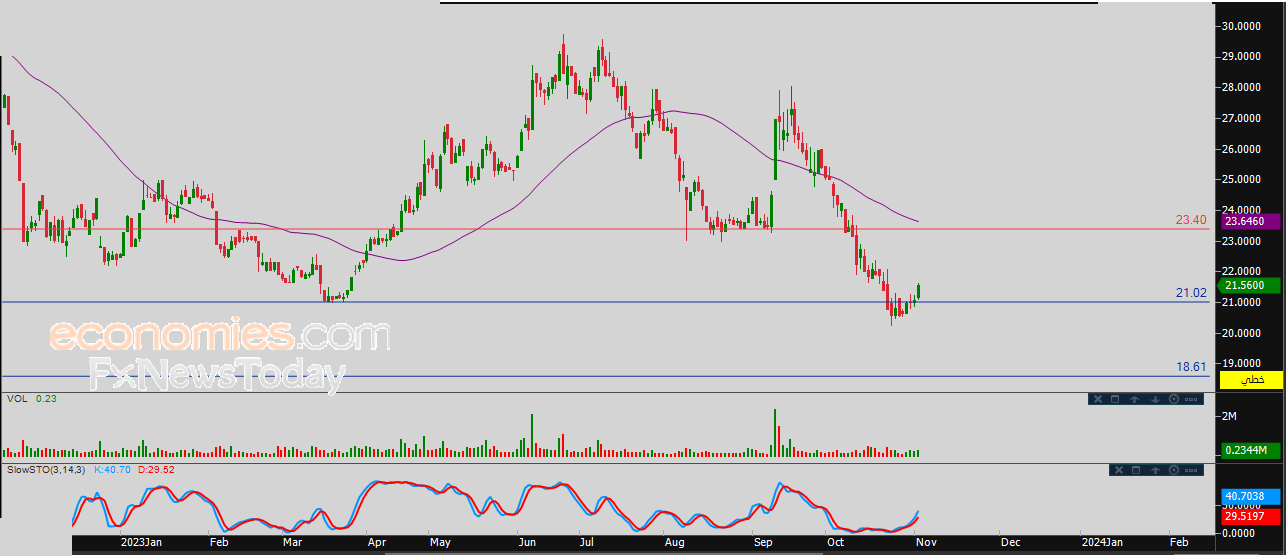1286x556 pixels.
Task: Select the 21.02 support level label
Action: pos(1191,293)
